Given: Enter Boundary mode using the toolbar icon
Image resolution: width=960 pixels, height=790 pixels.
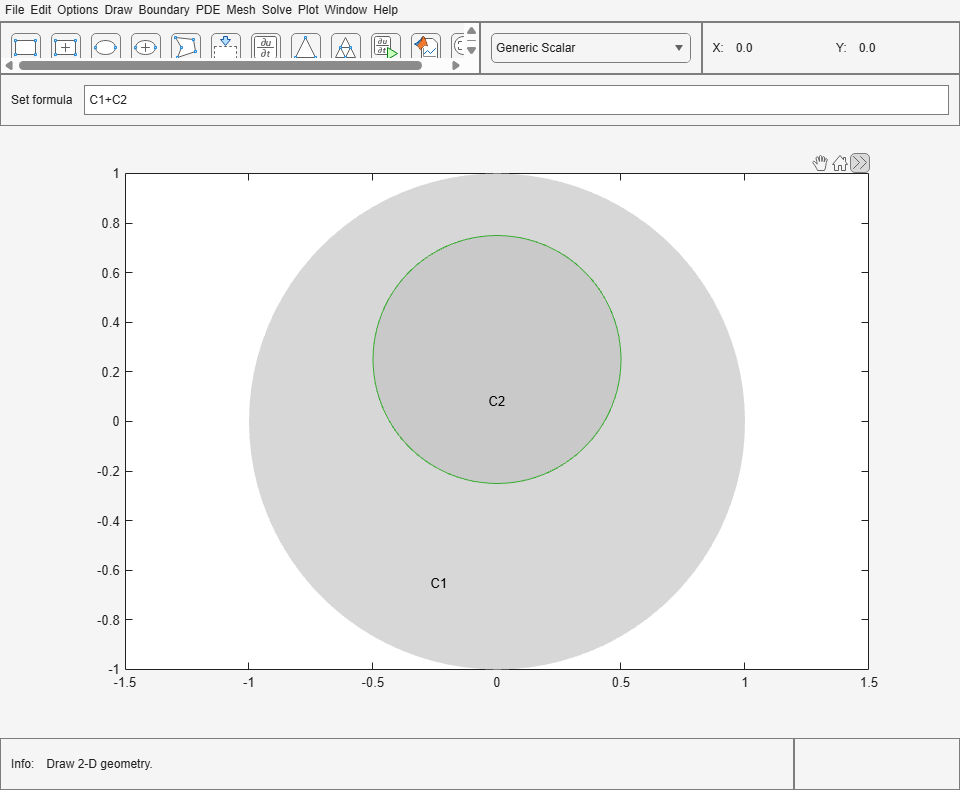Looking at the screenshot, I should coord(225,46).
